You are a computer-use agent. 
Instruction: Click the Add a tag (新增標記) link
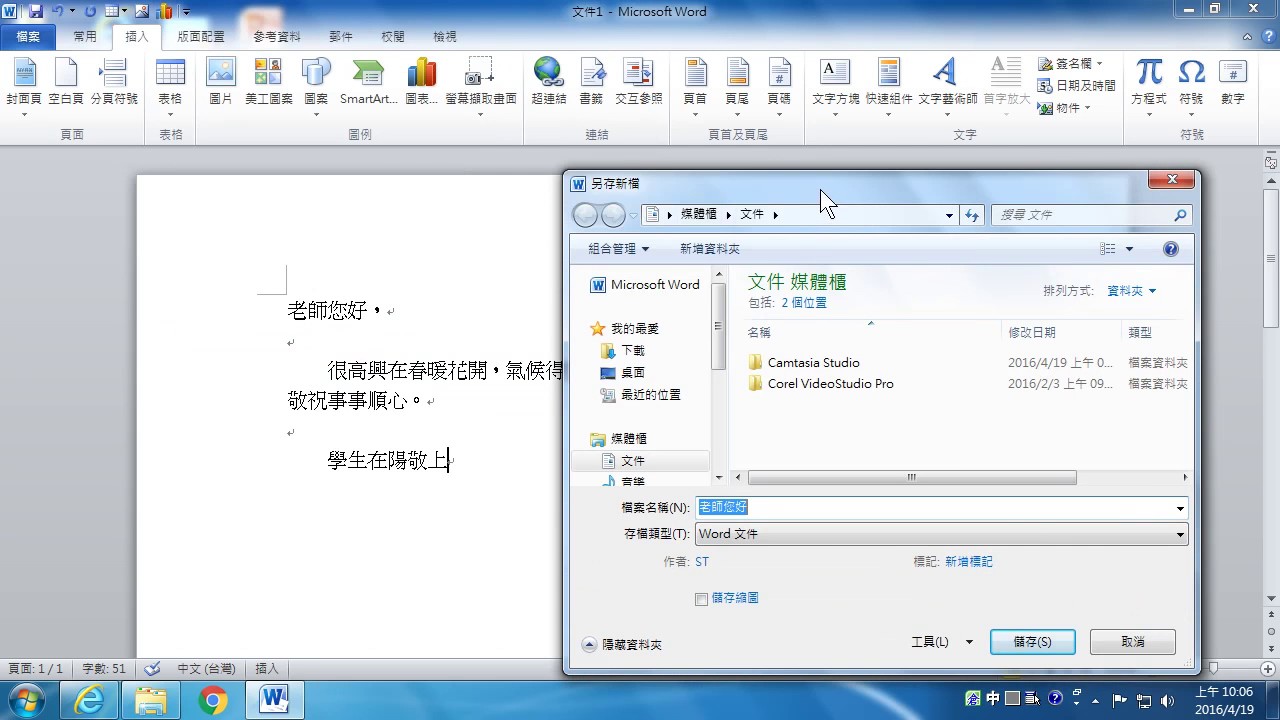tap(969, 562)
